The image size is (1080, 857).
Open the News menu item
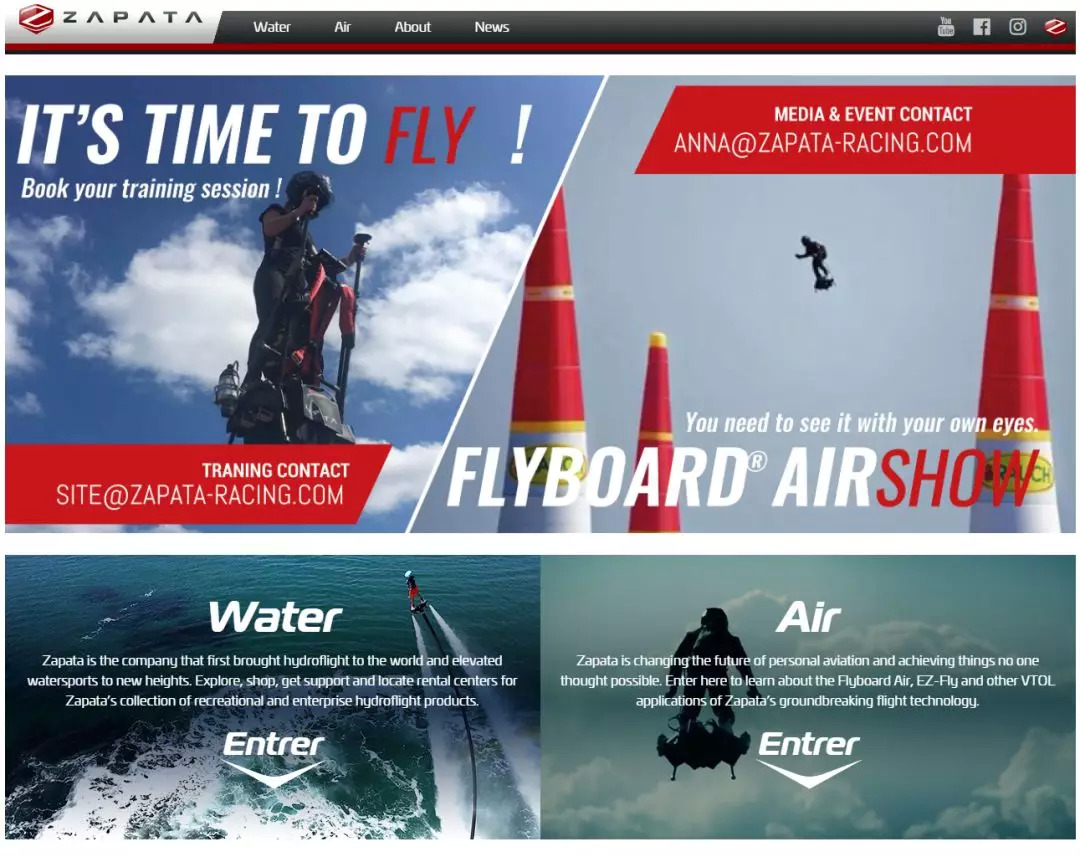pyautogui.click(x=491, y=27)
